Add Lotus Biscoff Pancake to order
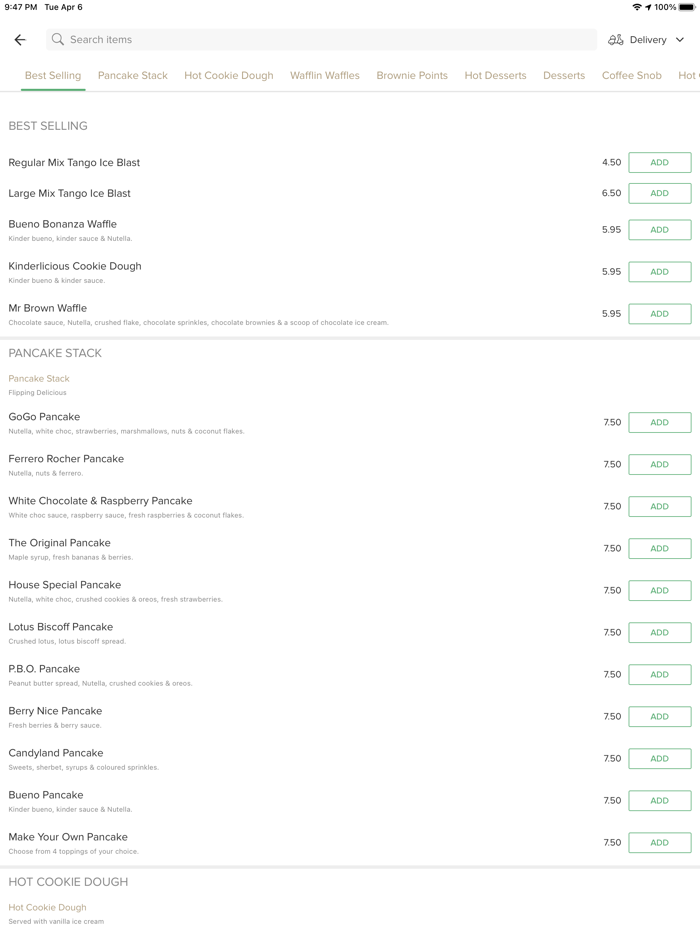Viewport: 700px width, 934px height. coord(659,633)
